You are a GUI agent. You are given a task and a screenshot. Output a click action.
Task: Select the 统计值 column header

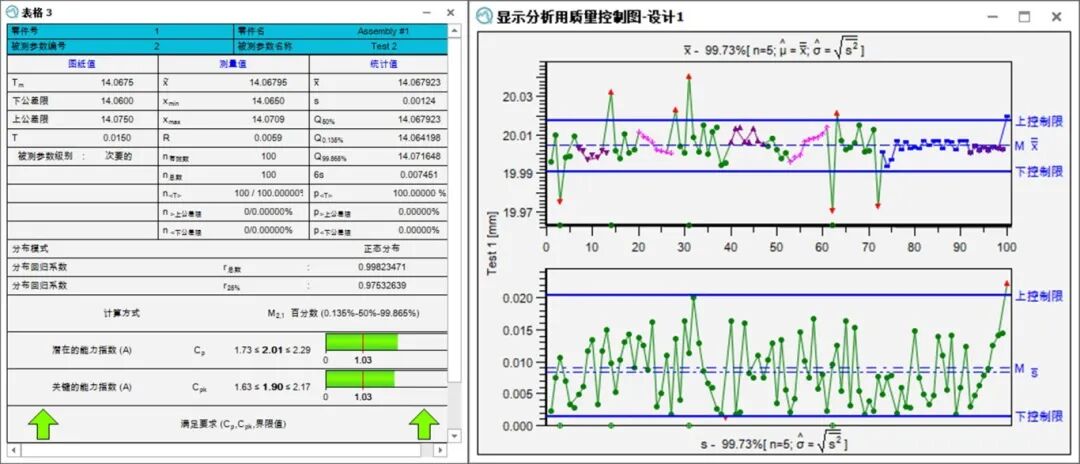coord(384,64)
